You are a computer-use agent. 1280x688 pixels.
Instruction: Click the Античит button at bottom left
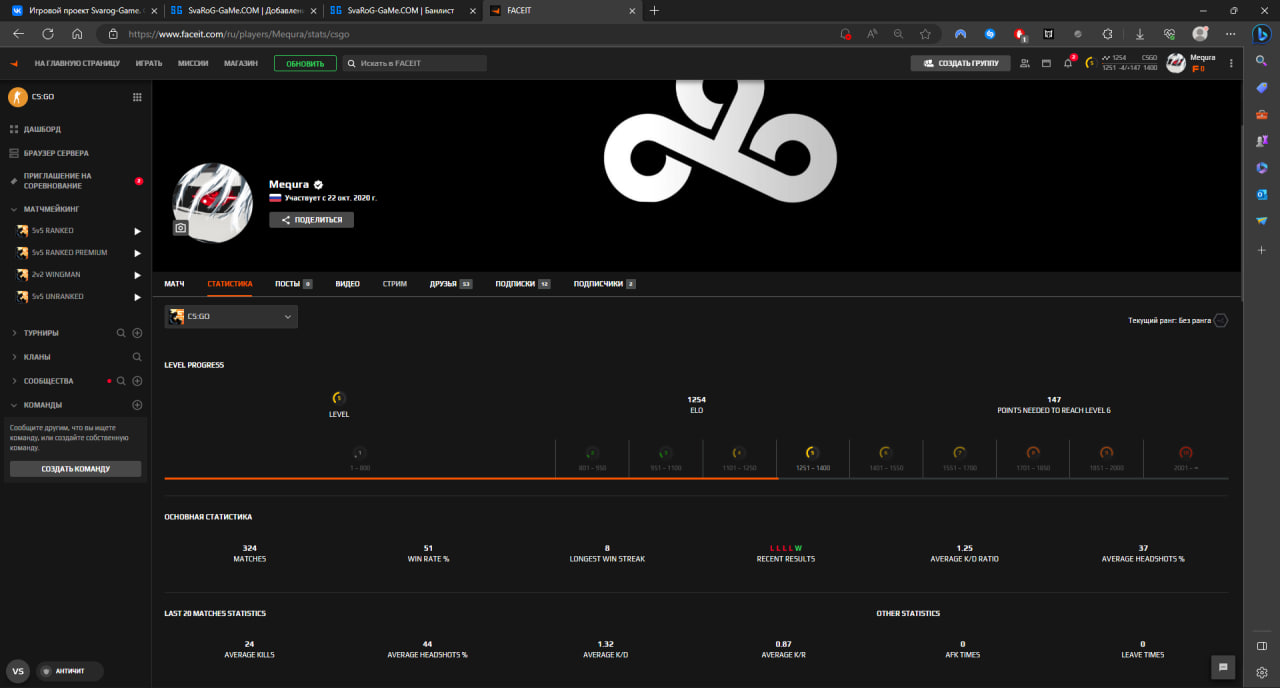tap(70, 671)
